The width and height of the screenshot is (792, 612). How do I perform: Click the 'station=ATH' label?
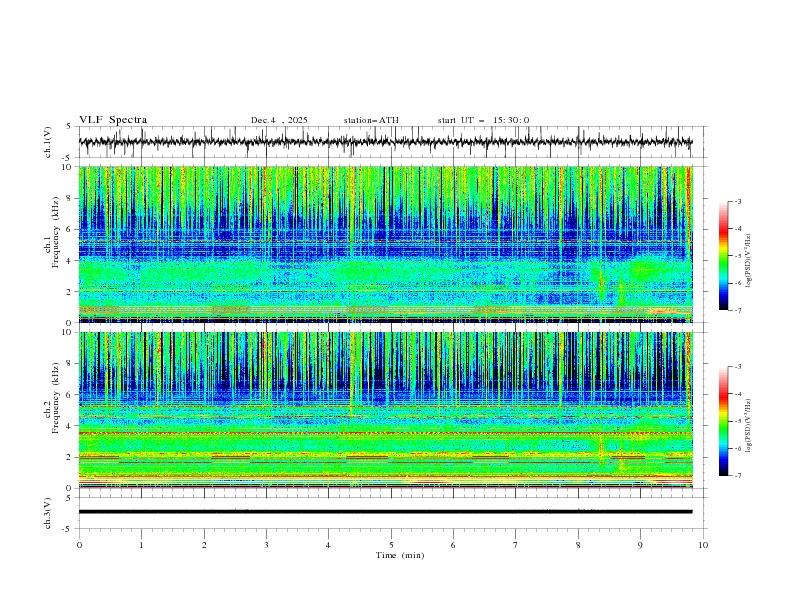click(371, 120)
